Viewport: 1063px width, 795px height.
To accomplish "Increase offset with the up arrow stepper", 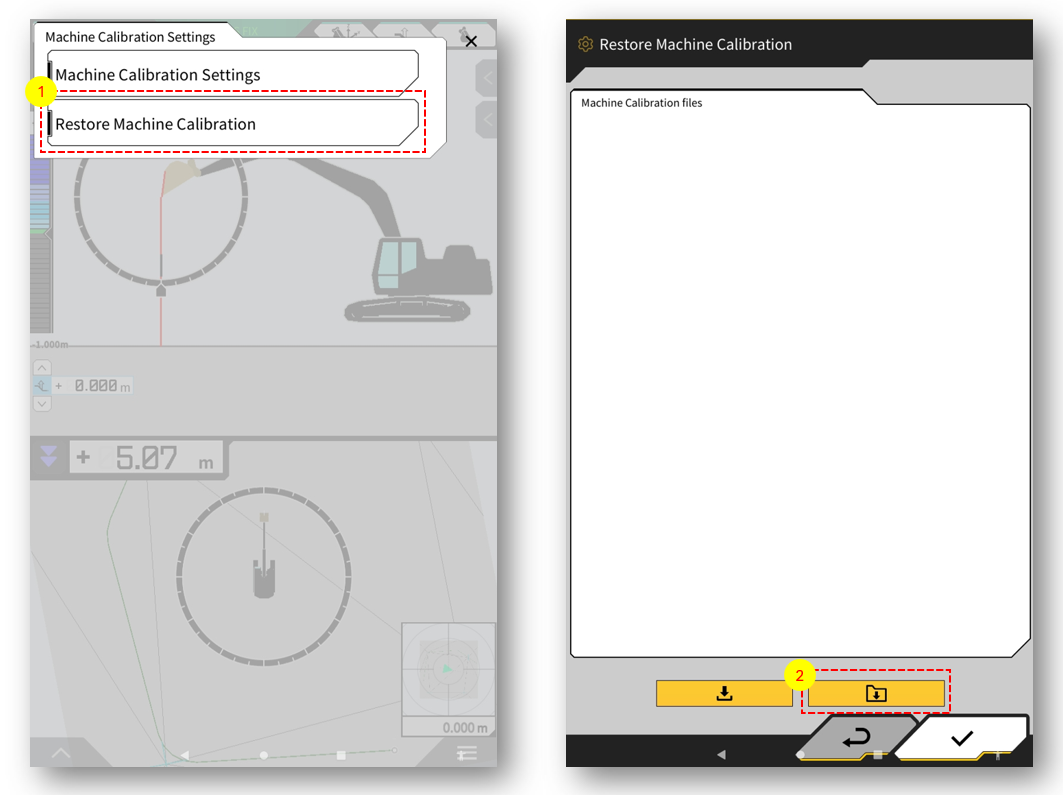I will point(42,367).
